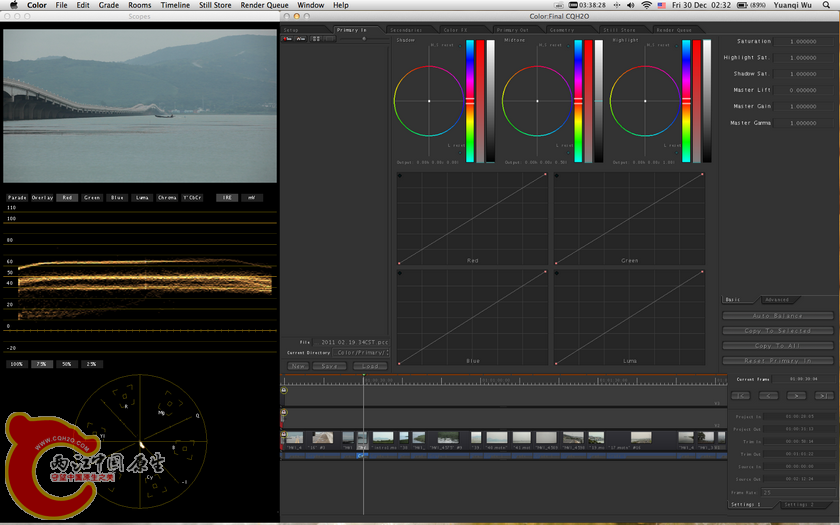
Task: Click the Copy To Selected button
Action: (777, 331)
